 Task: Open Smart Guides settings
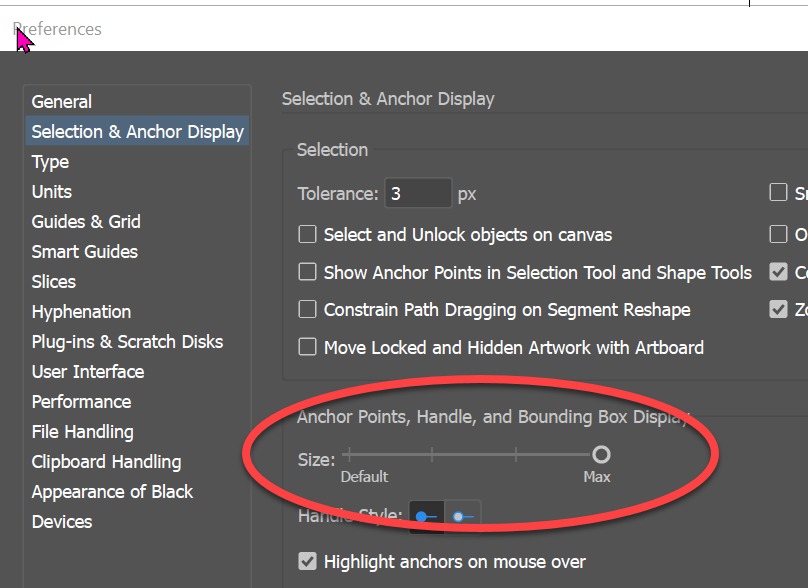coord(84,251)
